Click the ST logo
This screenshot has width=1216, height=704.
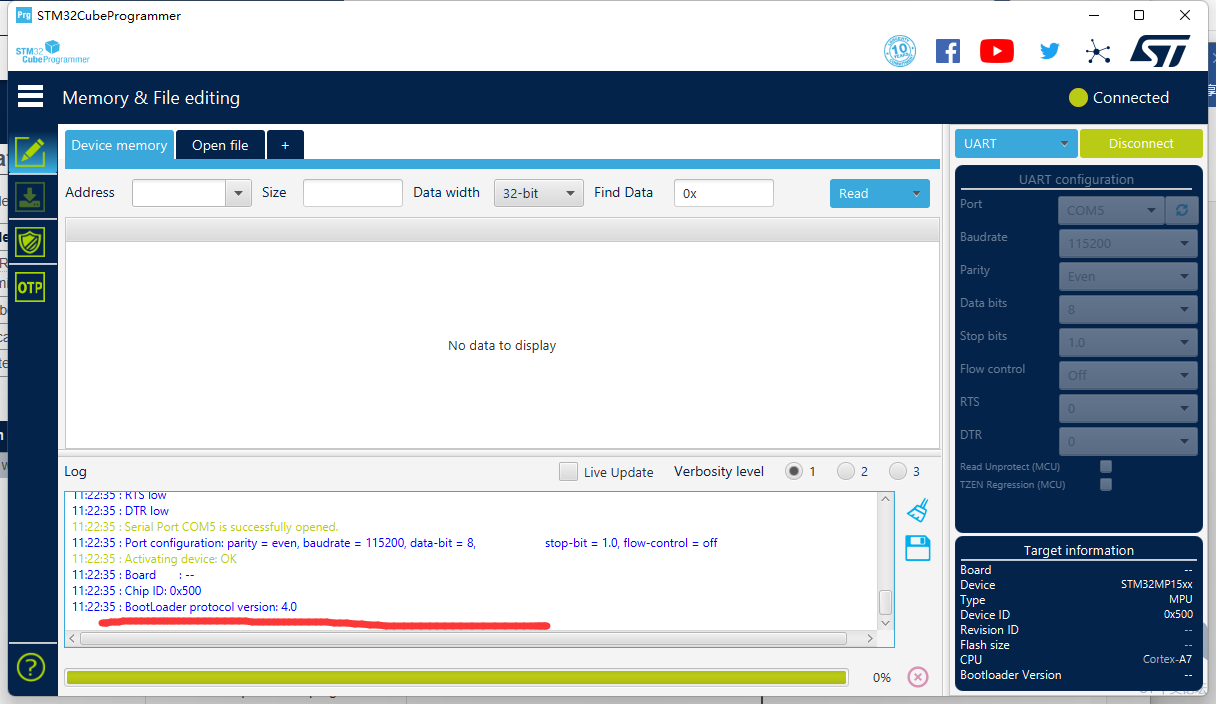[x=1160, y=50]
